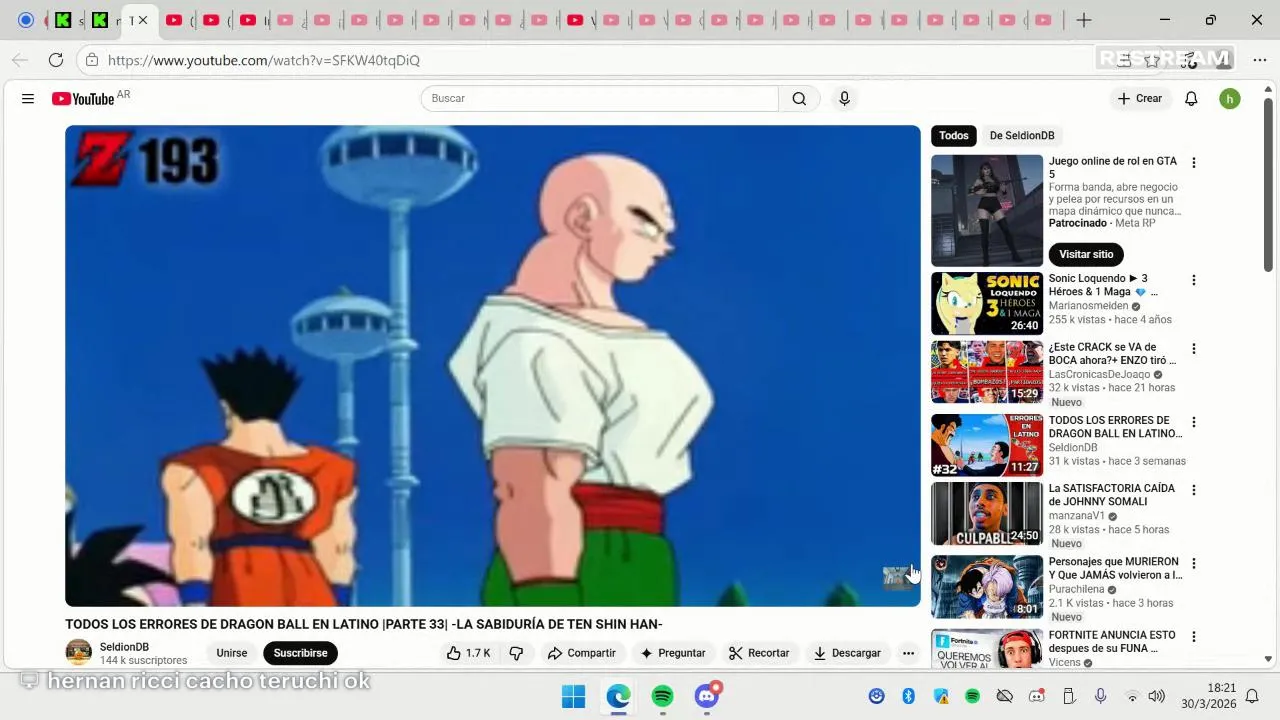Click the Unirse button
Screen dimensions: 1280x720
coord(232,653)
